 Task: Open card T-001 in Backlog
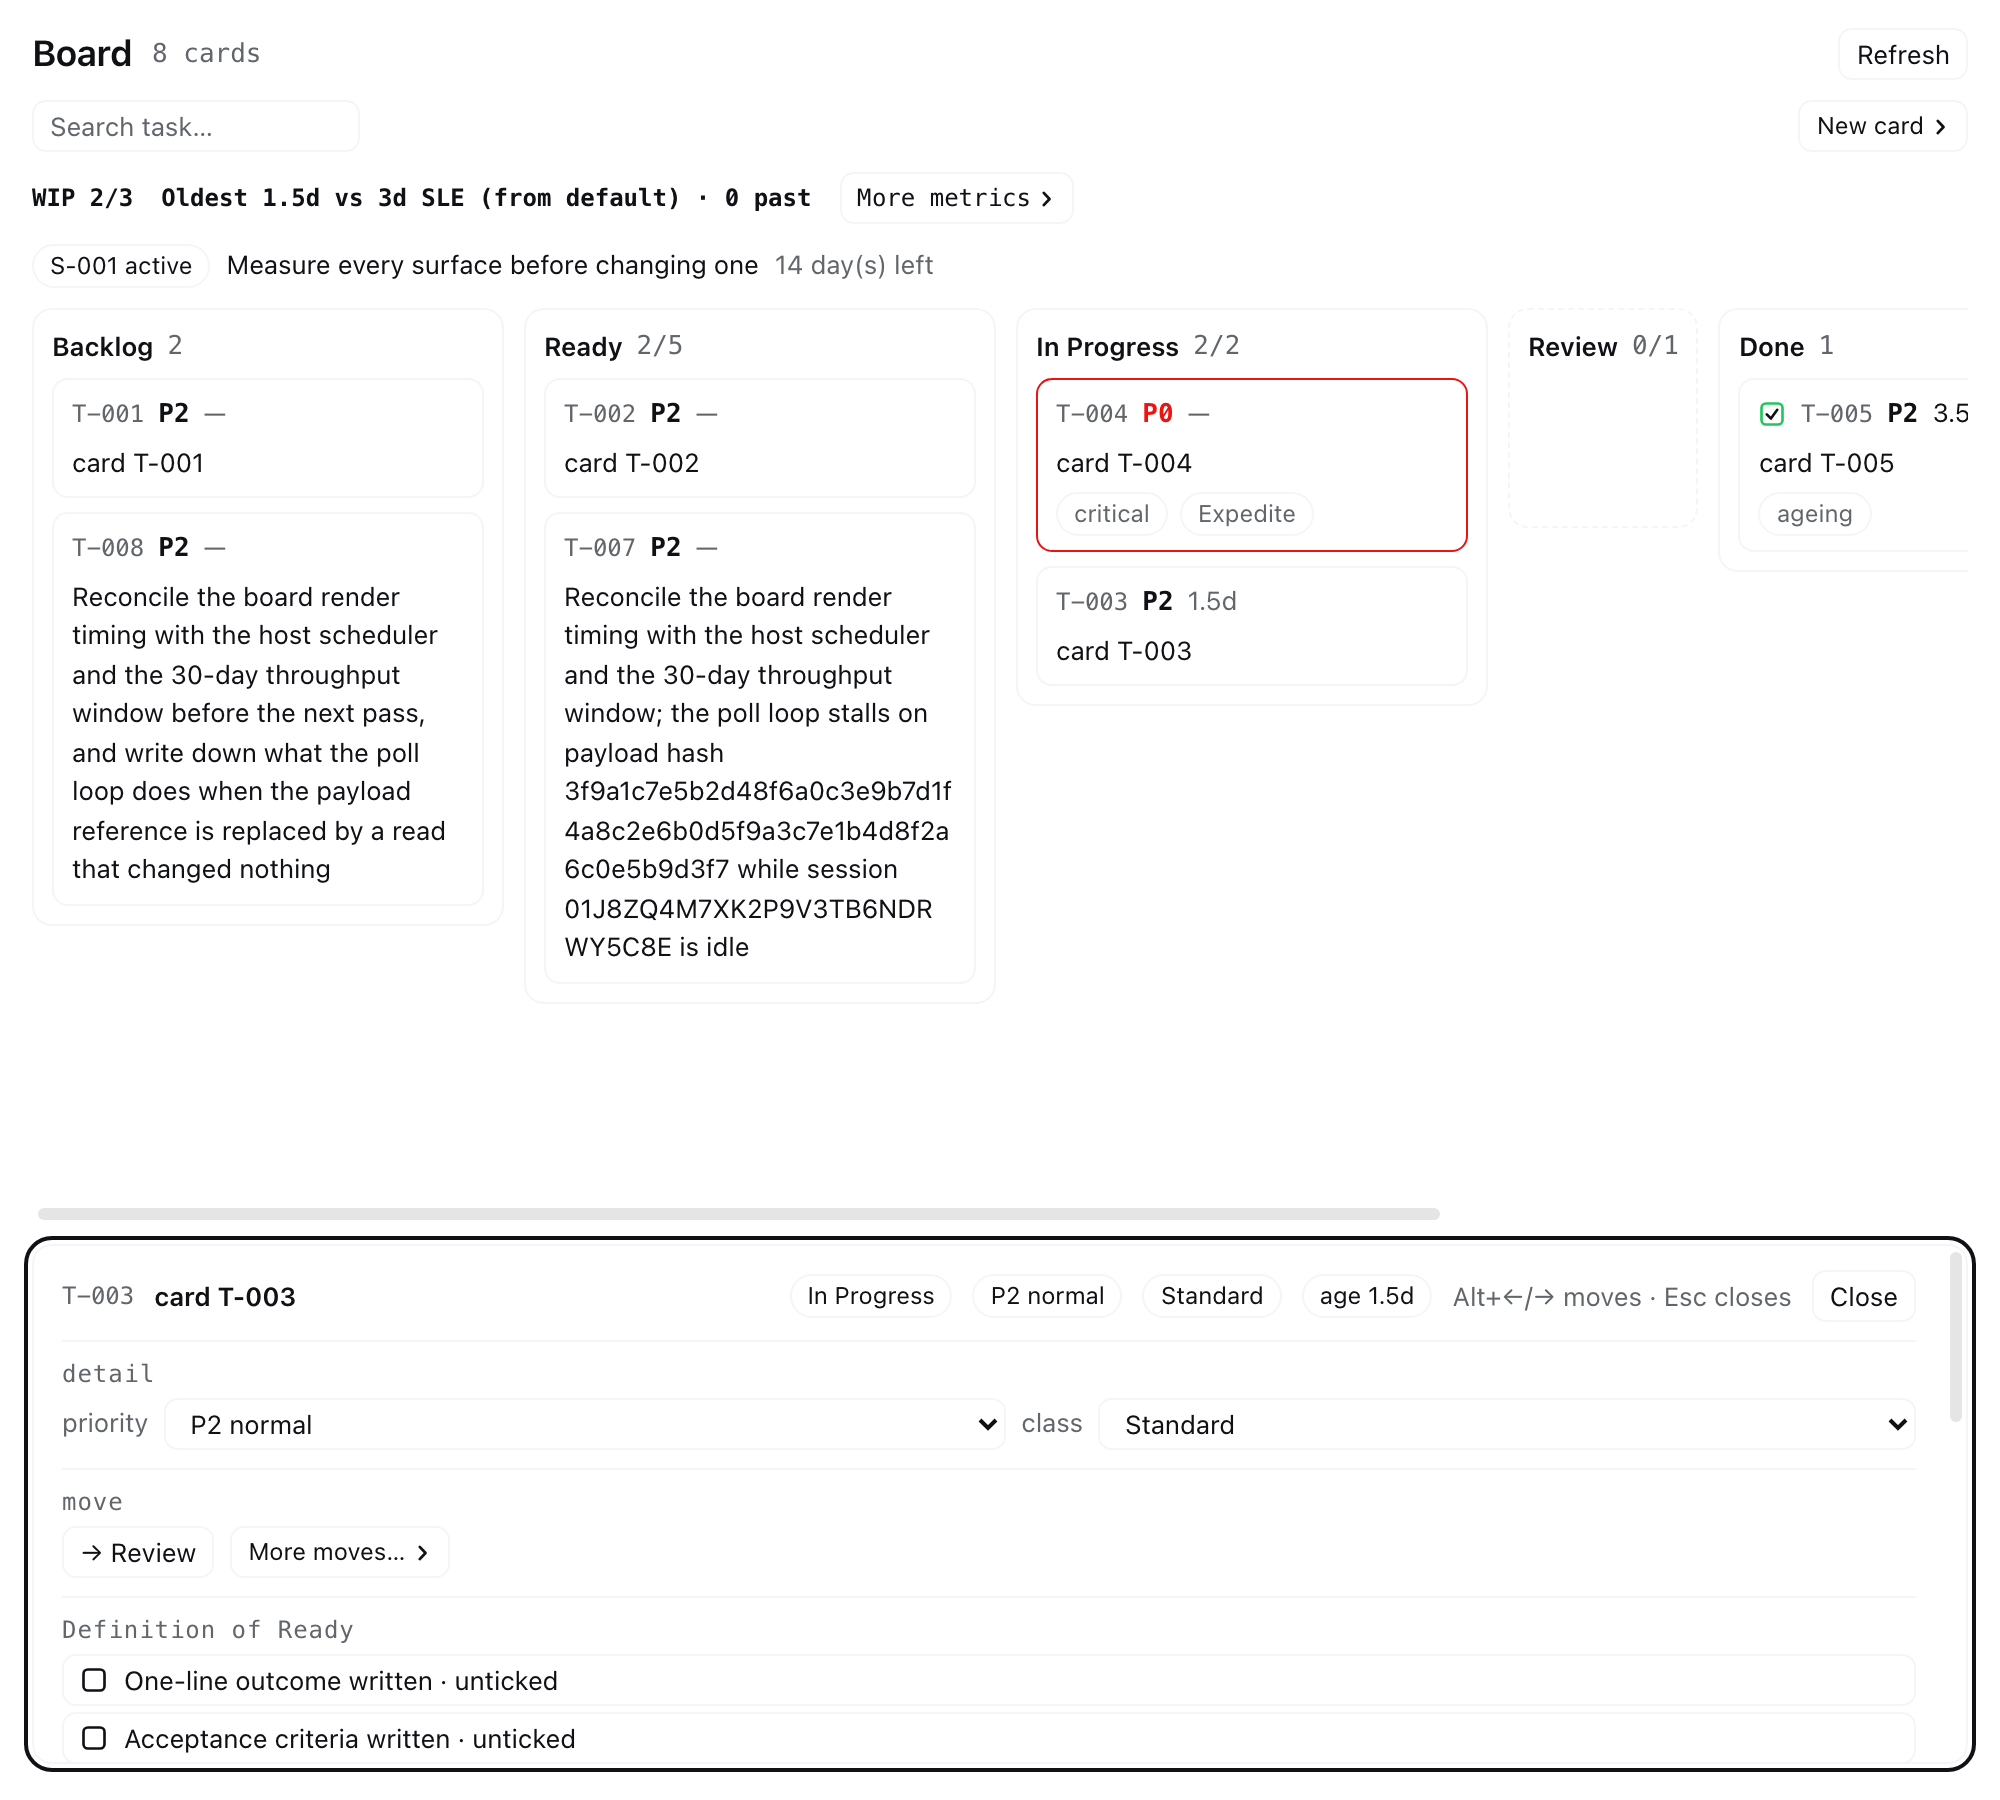[268, 438]
